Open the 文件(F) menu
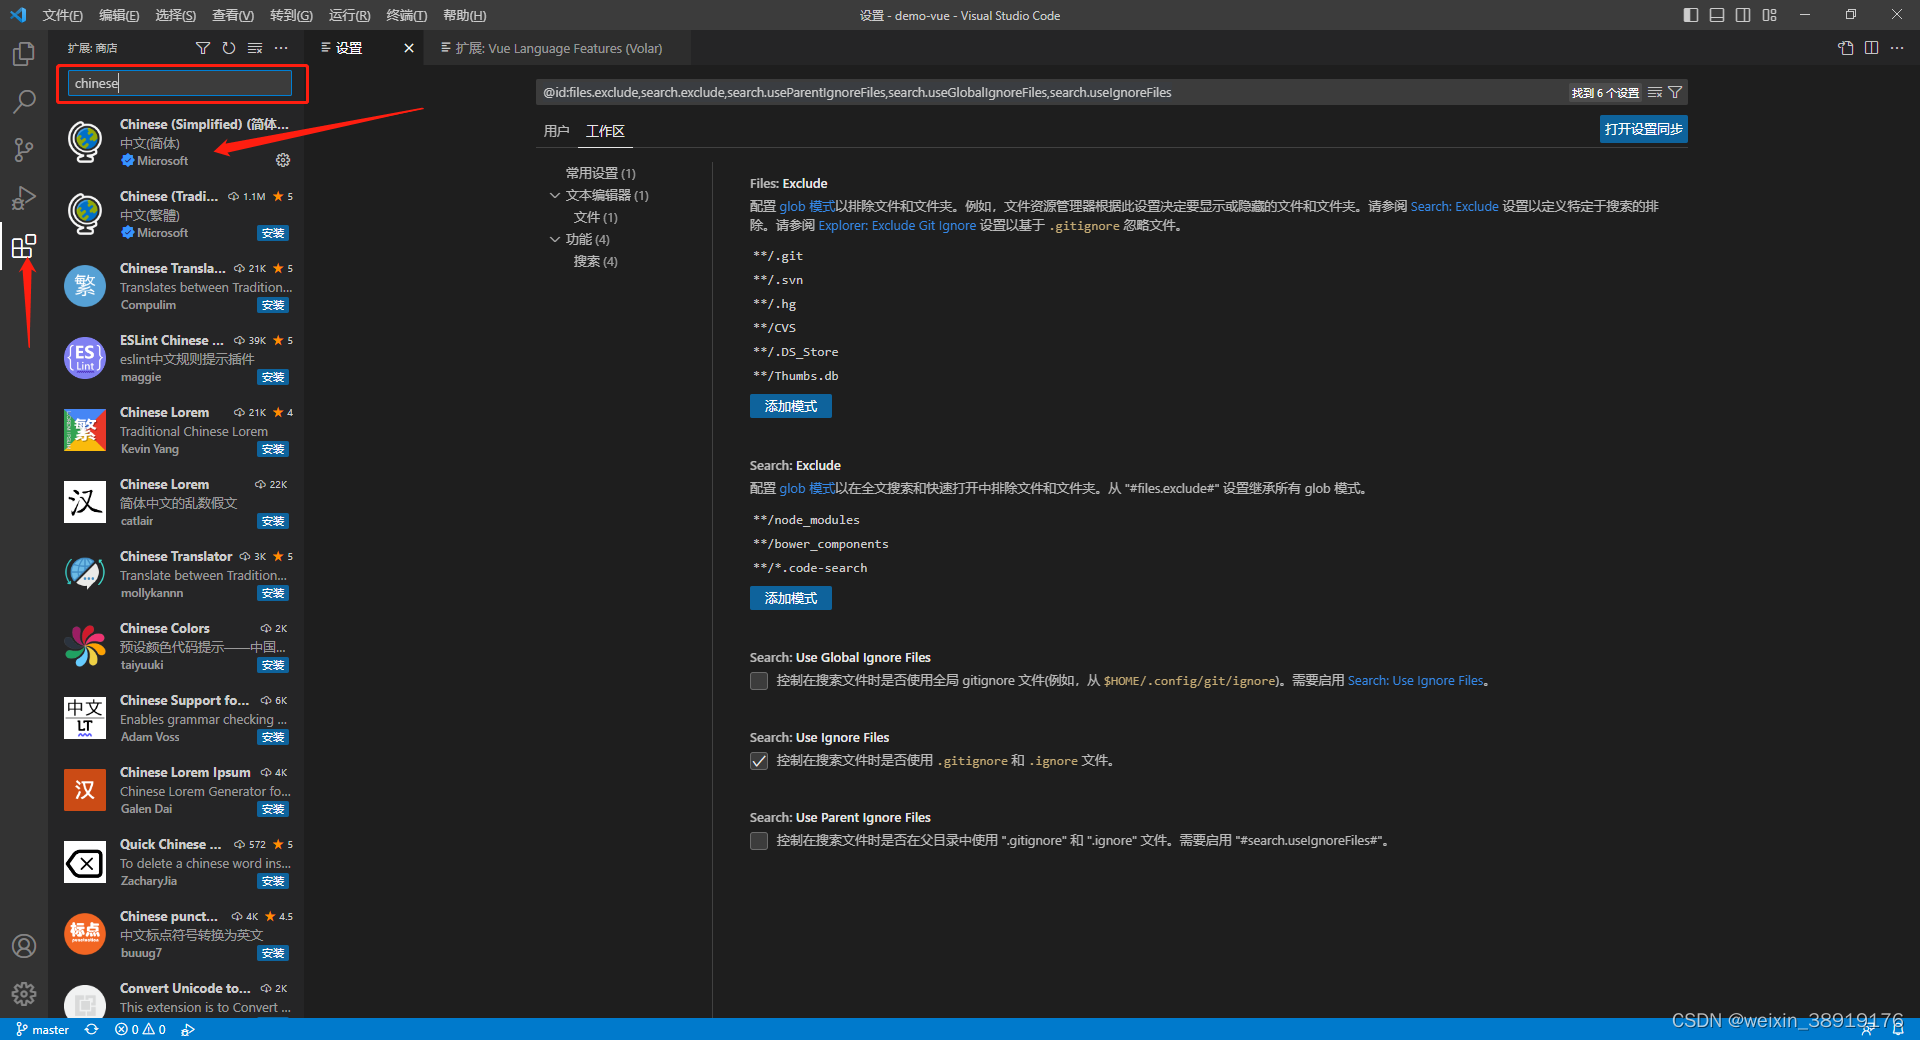Viewport: 1920px width, 1040px height. tap(63, 15)
